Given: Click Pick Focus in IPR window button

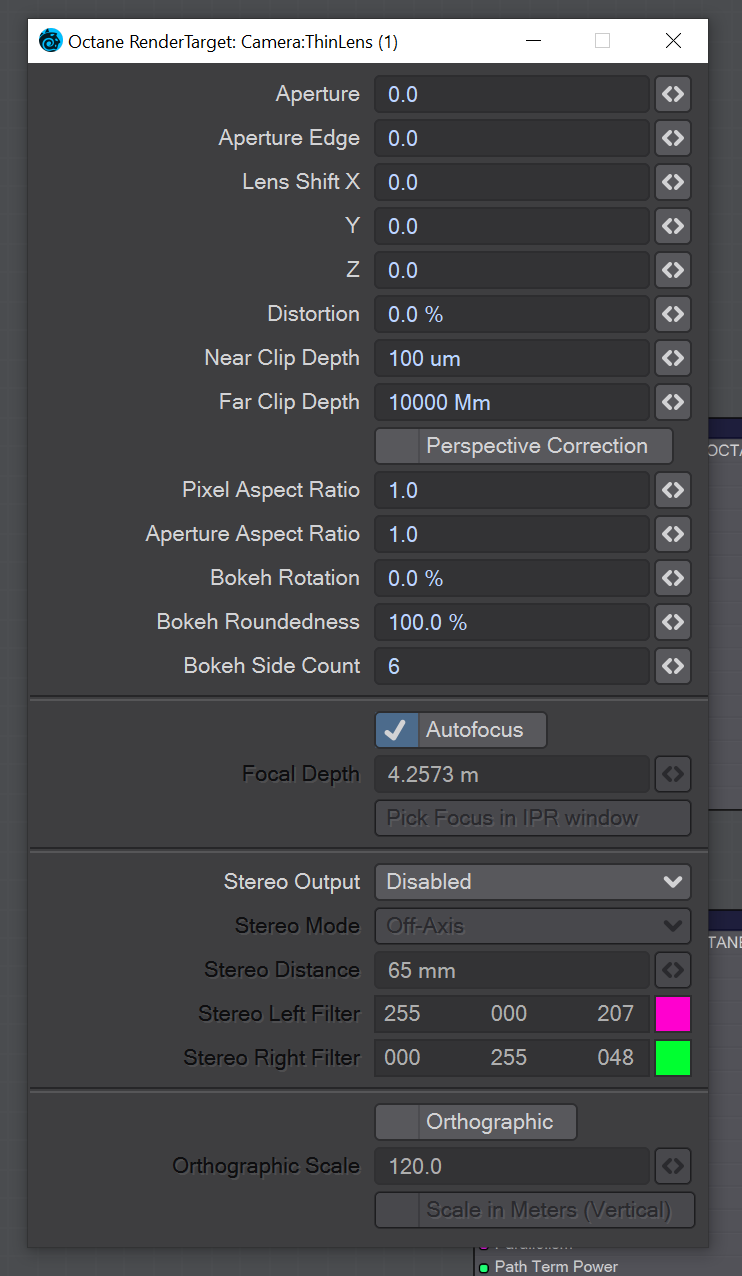Looking at the screenshot, I should pos(532,818).
